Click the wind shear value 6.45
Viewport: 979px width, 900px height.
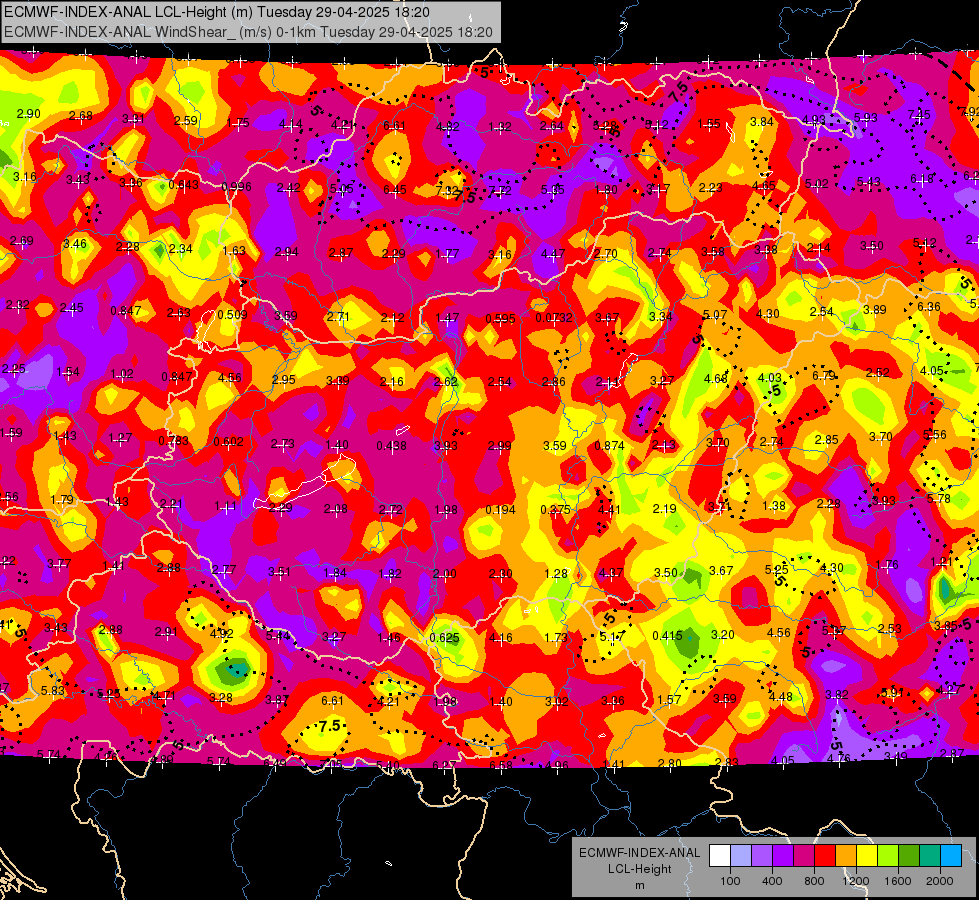pos(395,189)
